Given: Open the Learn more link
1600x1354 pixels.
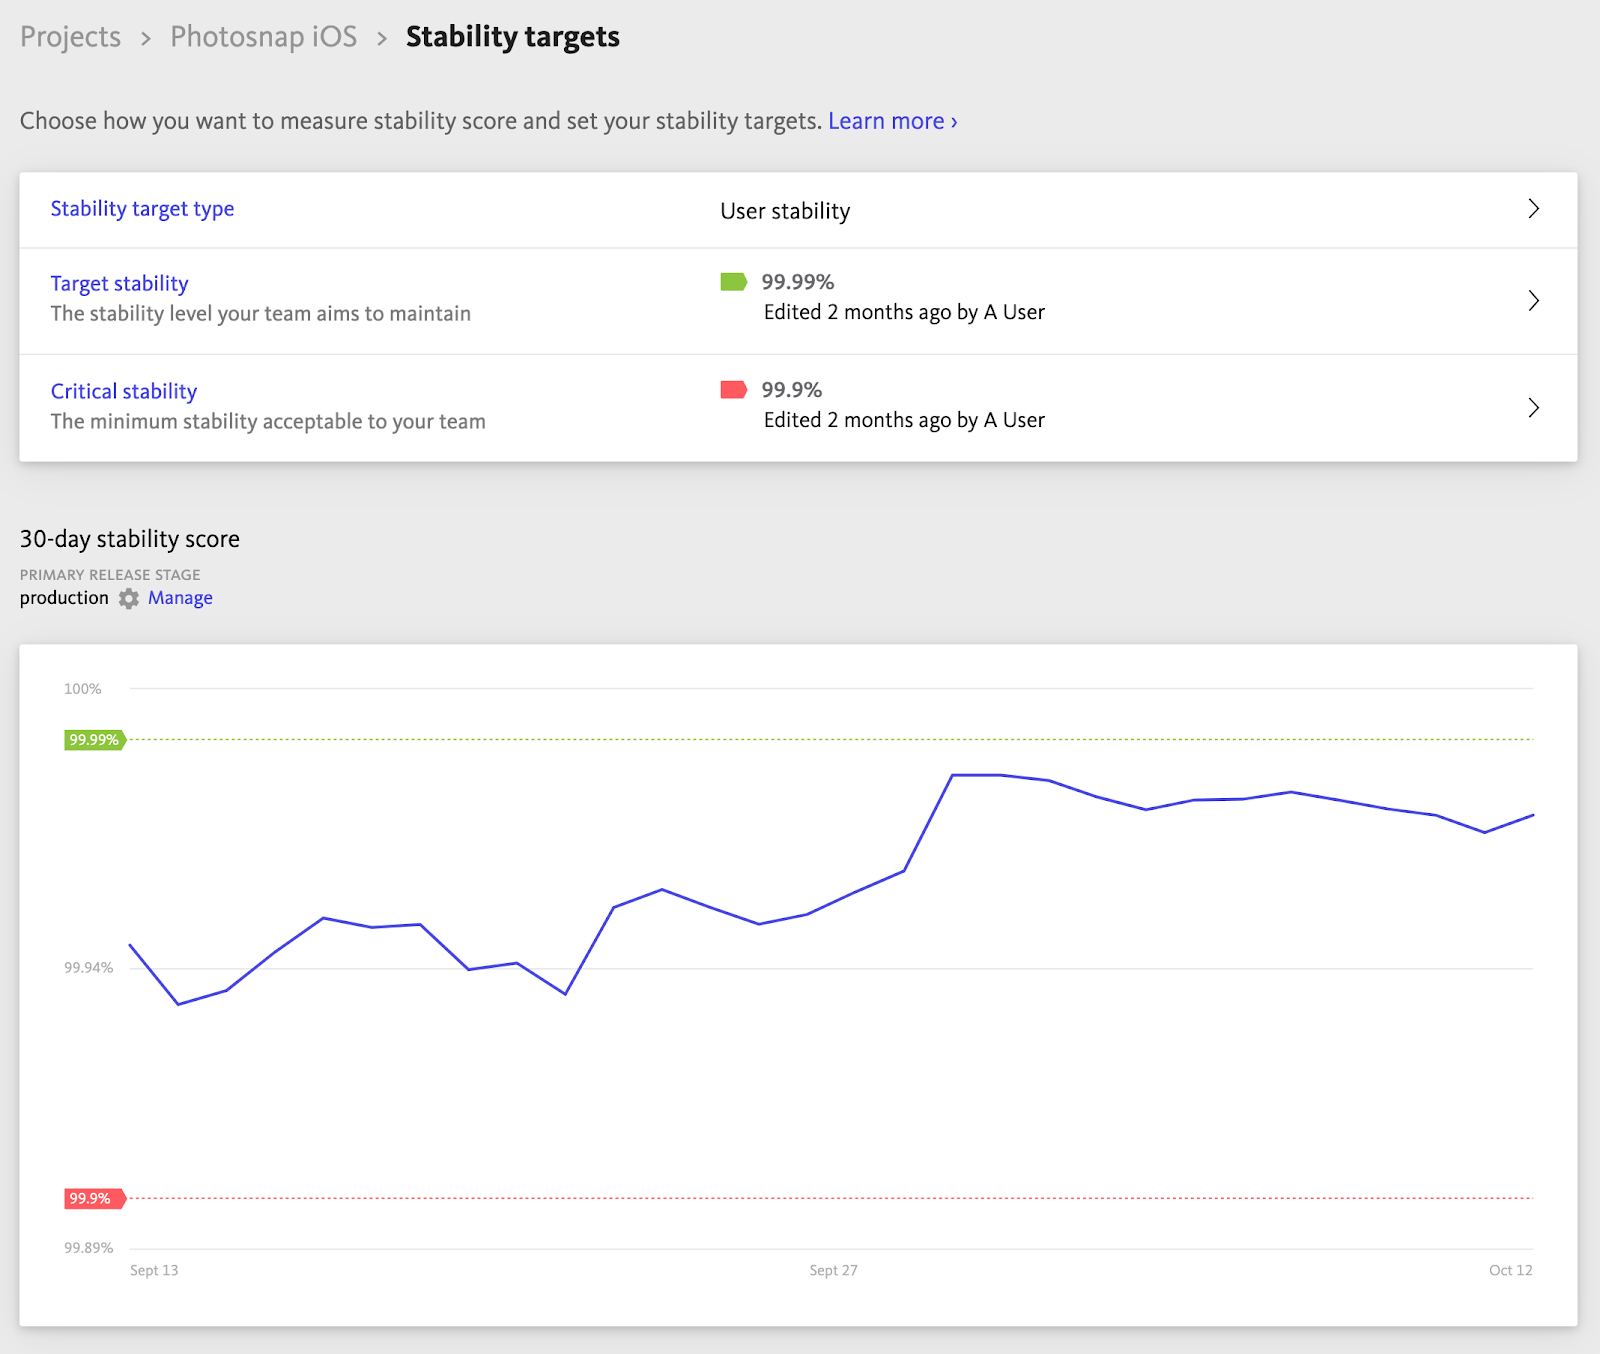Looking at the screenshot, I should pyautogui.click(x=893, y=121).
